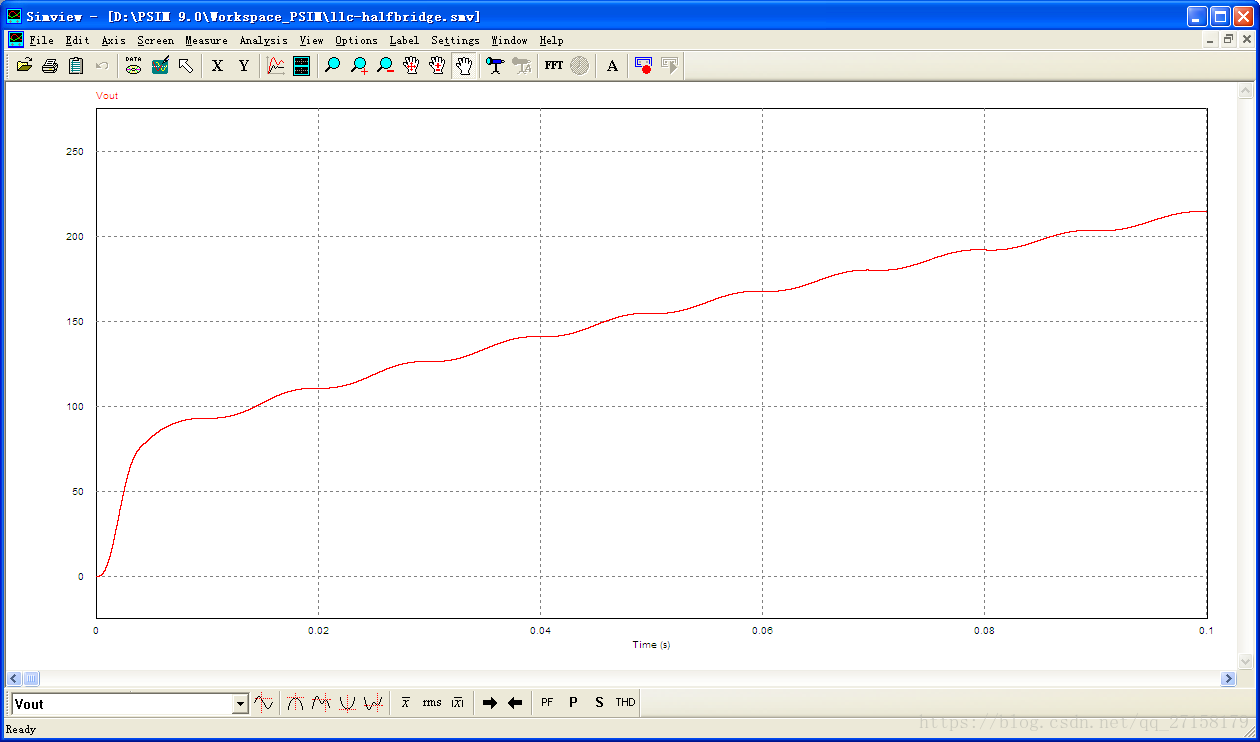Open the Screen menu
The width and height of the screenshot is (1260, 742).
pyautogui.click(x=155, y=41)
